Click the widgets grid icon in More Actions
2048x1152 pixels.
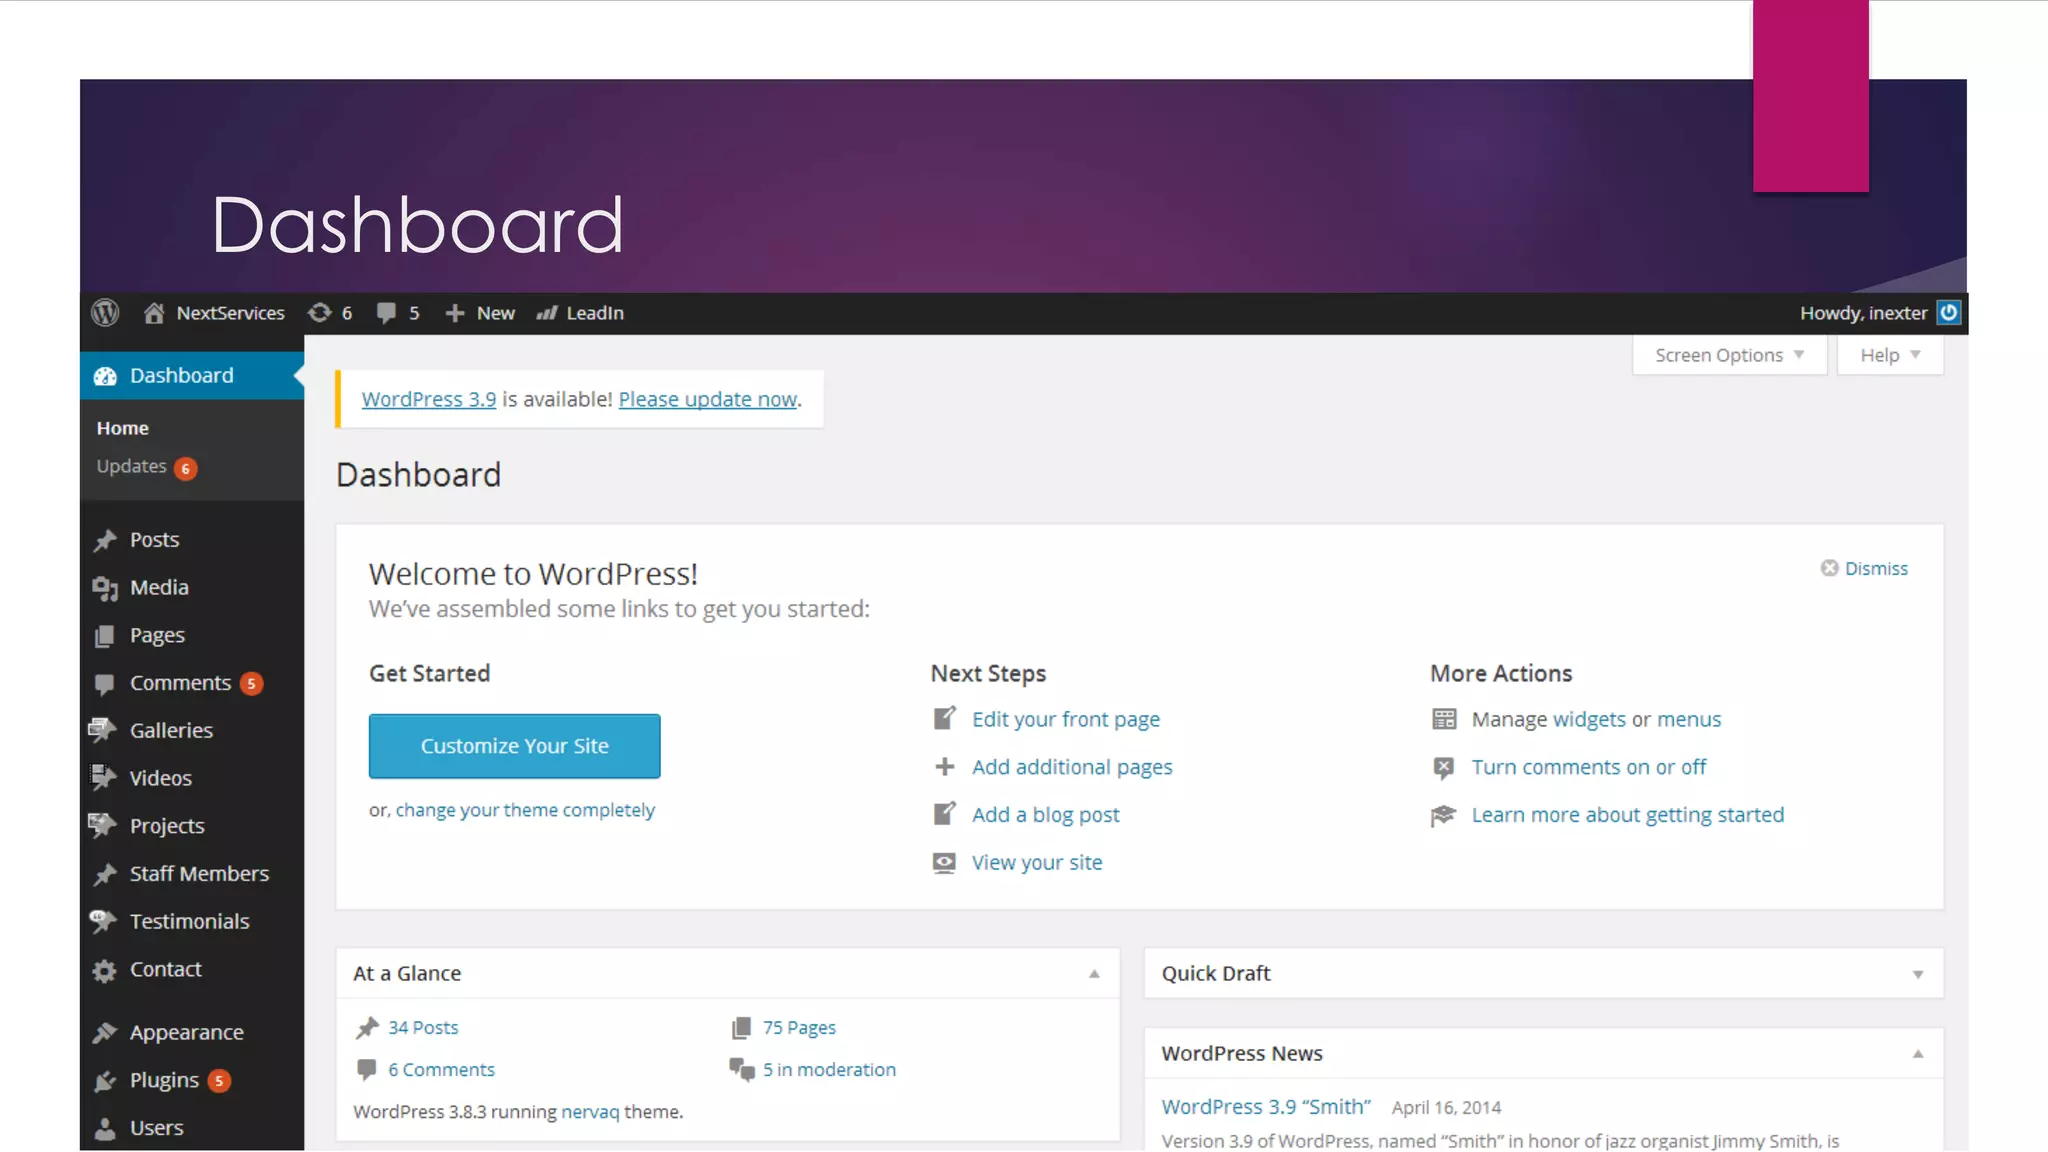[x=1443, y=719]
